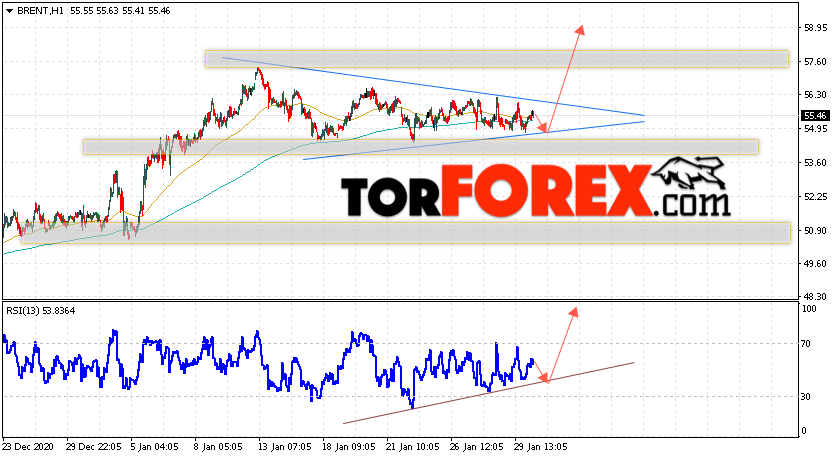
Task: Select the RSI scale value 30
Action: coord(807,397)
